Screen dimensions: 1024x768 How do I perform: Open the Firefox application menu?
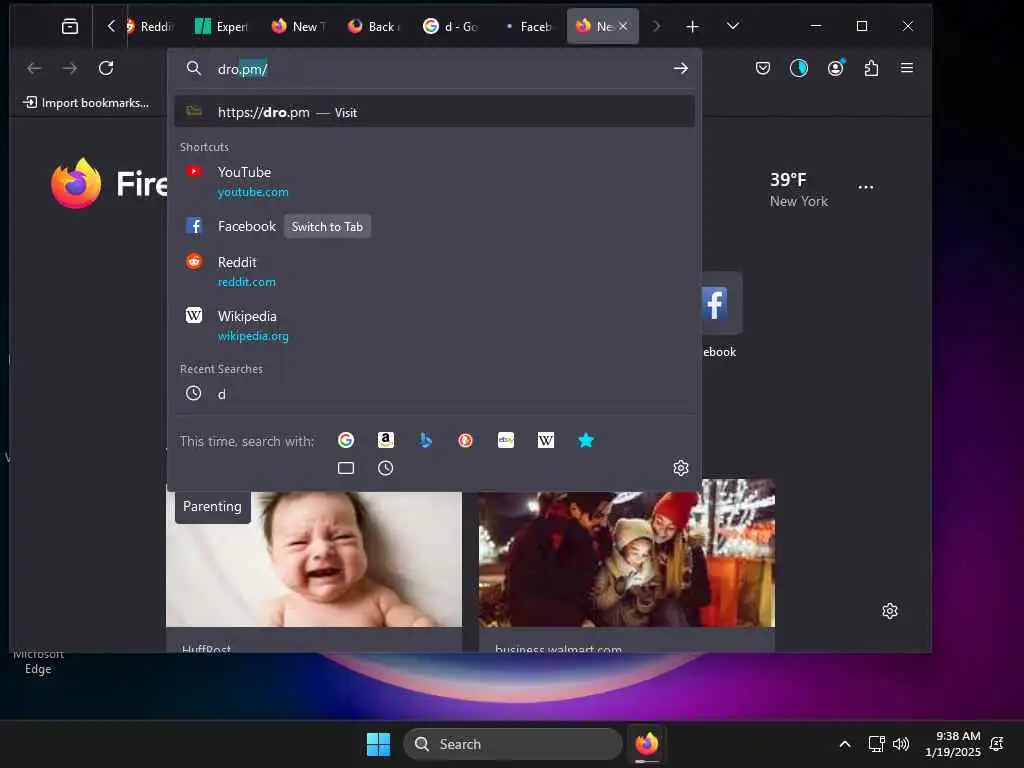[906, 68]
